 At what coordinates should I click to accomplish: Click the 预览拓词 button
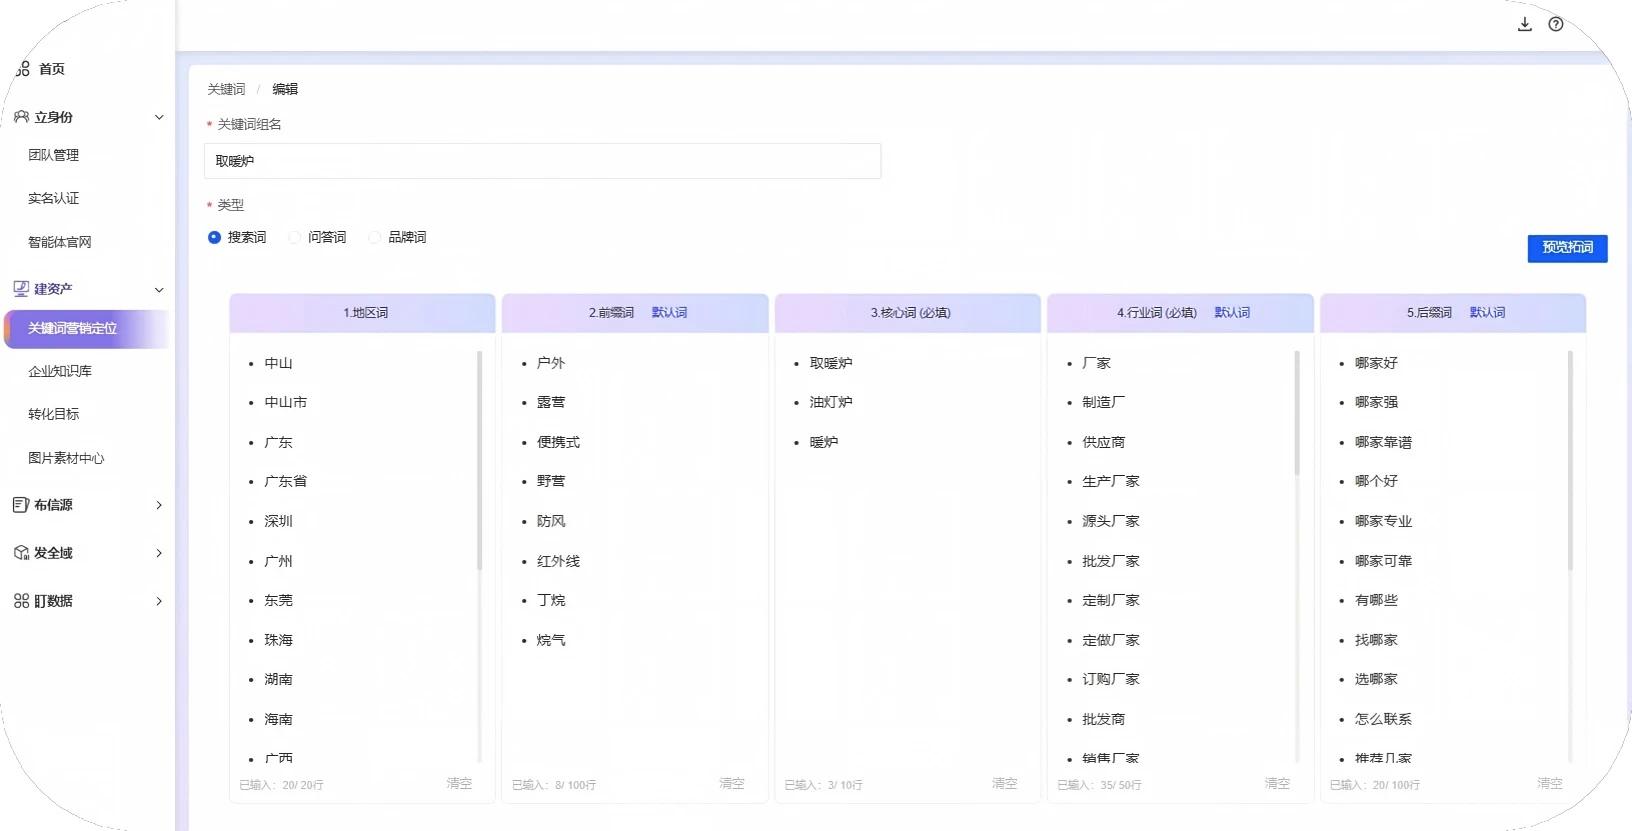point(1567,248)
